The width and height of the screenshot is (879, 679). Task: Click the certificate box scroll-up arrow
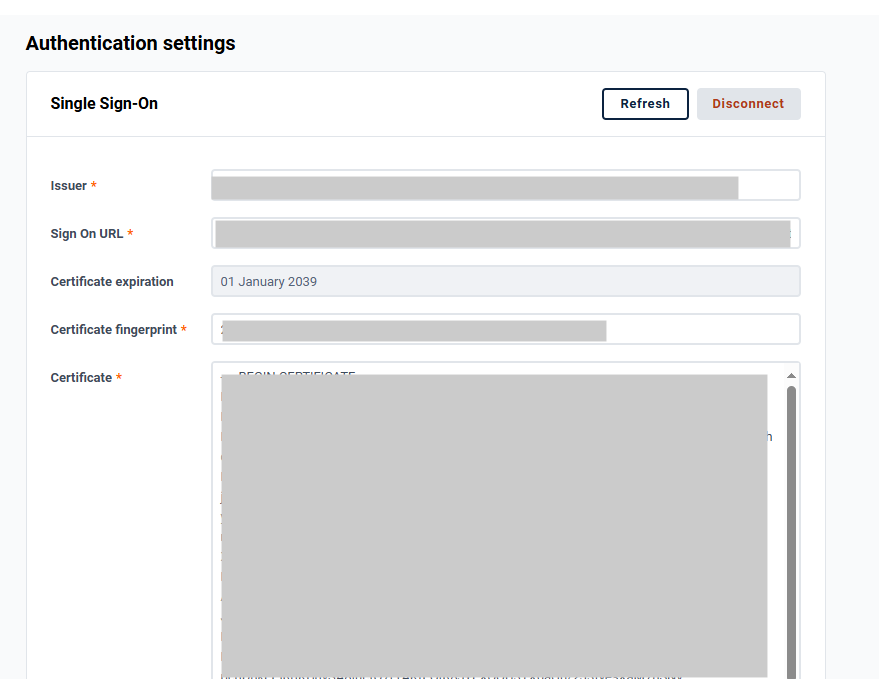click(791, 376)
